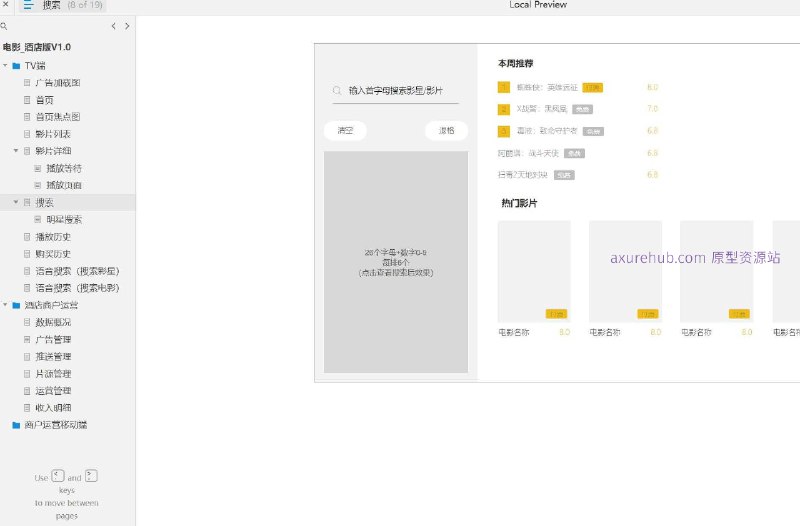Open 语音搜索（搜索影星）page
The width and height of the screenshot is (800, 526).
(x=77, y=271)
